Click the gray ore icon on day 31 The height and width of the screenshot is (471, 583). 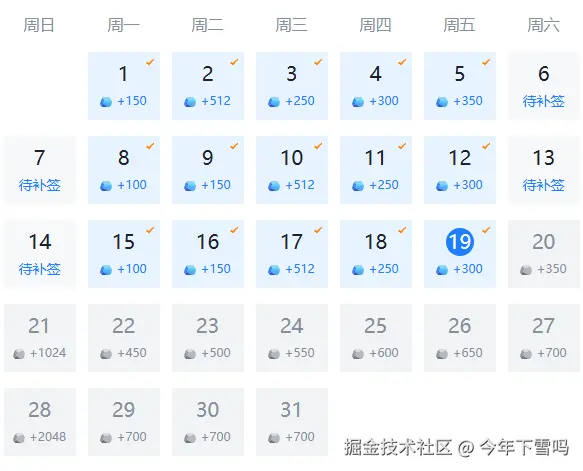(274, 438)
